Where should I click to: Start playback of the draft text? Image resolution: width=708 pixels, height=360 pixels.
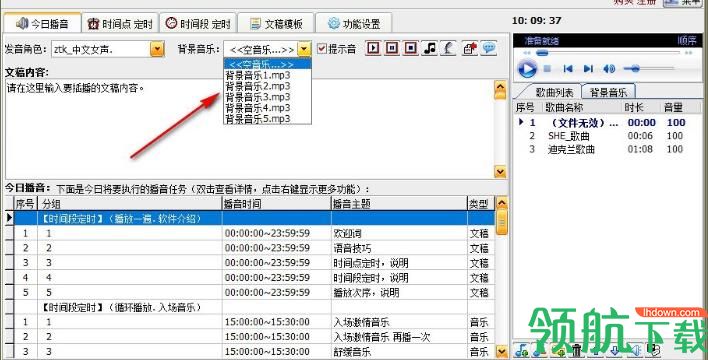point(373,48)
